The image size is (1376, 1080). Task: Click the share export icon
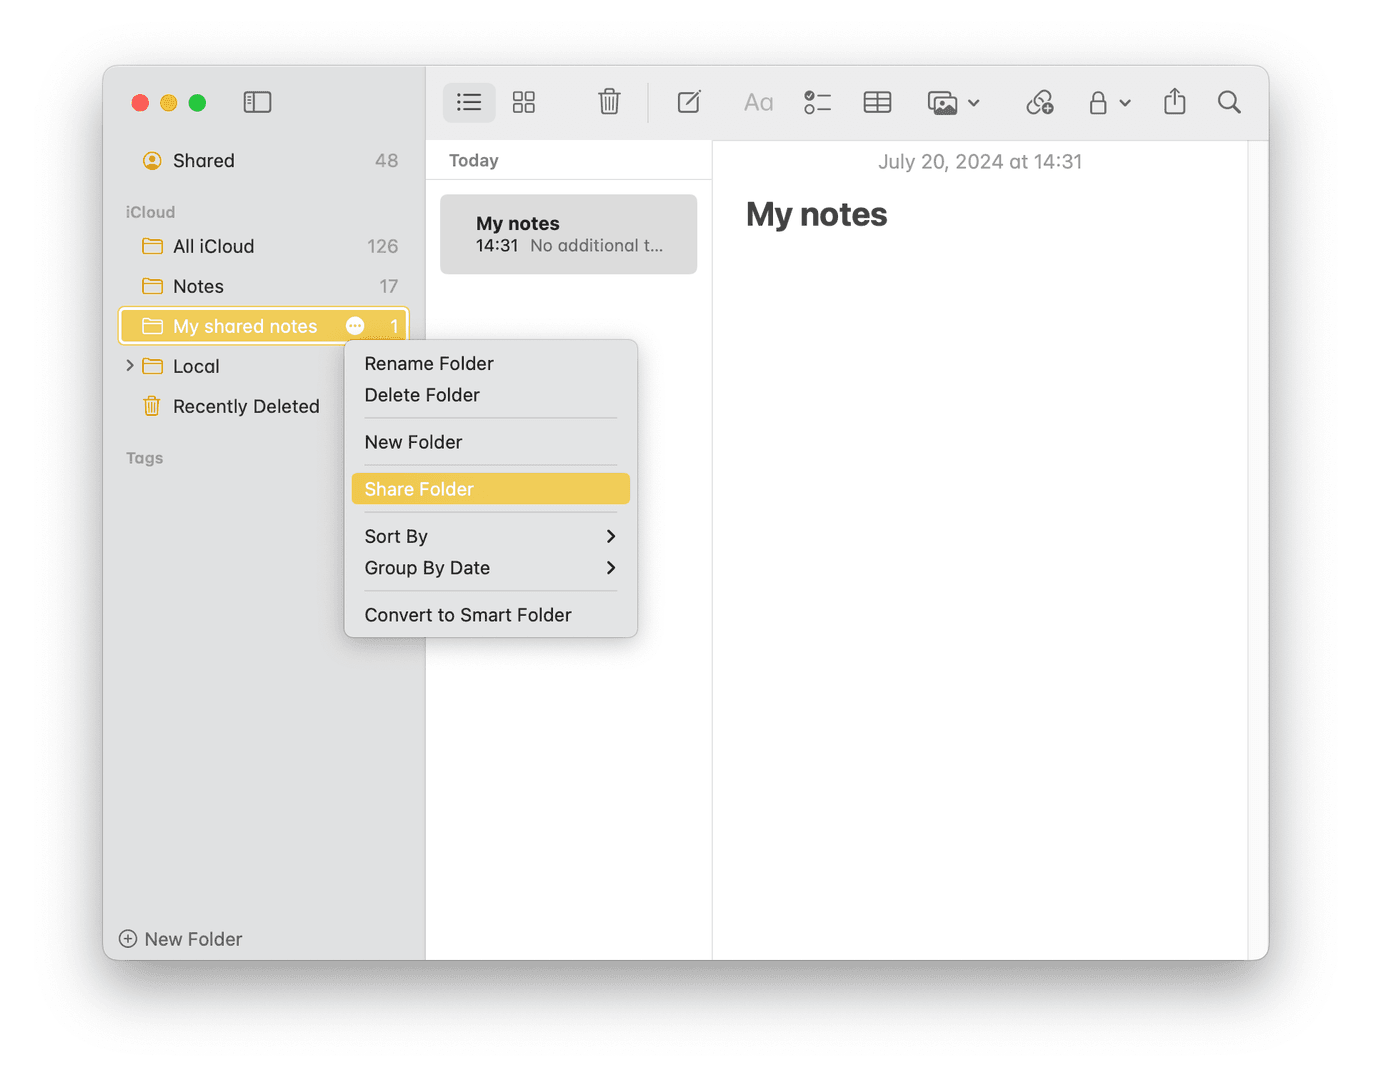click(1175, 102)
